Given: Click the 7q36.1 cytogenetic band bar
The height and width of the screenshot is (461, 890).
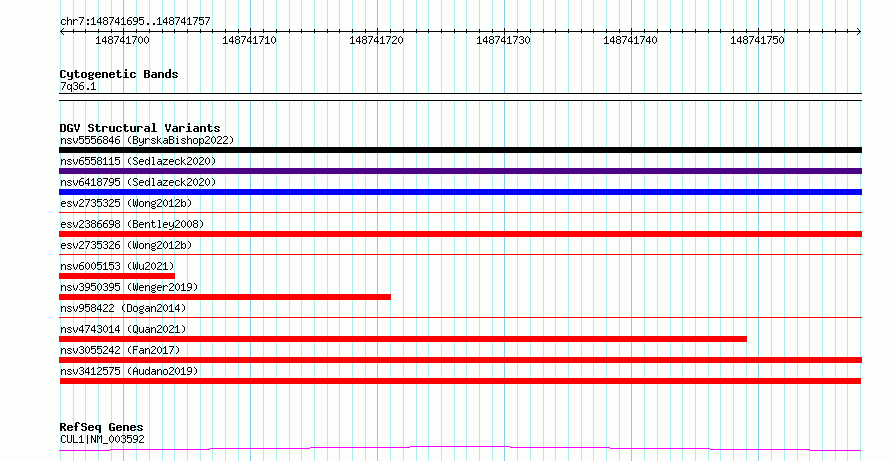Looking at the screenshot, I should point(460,97).
